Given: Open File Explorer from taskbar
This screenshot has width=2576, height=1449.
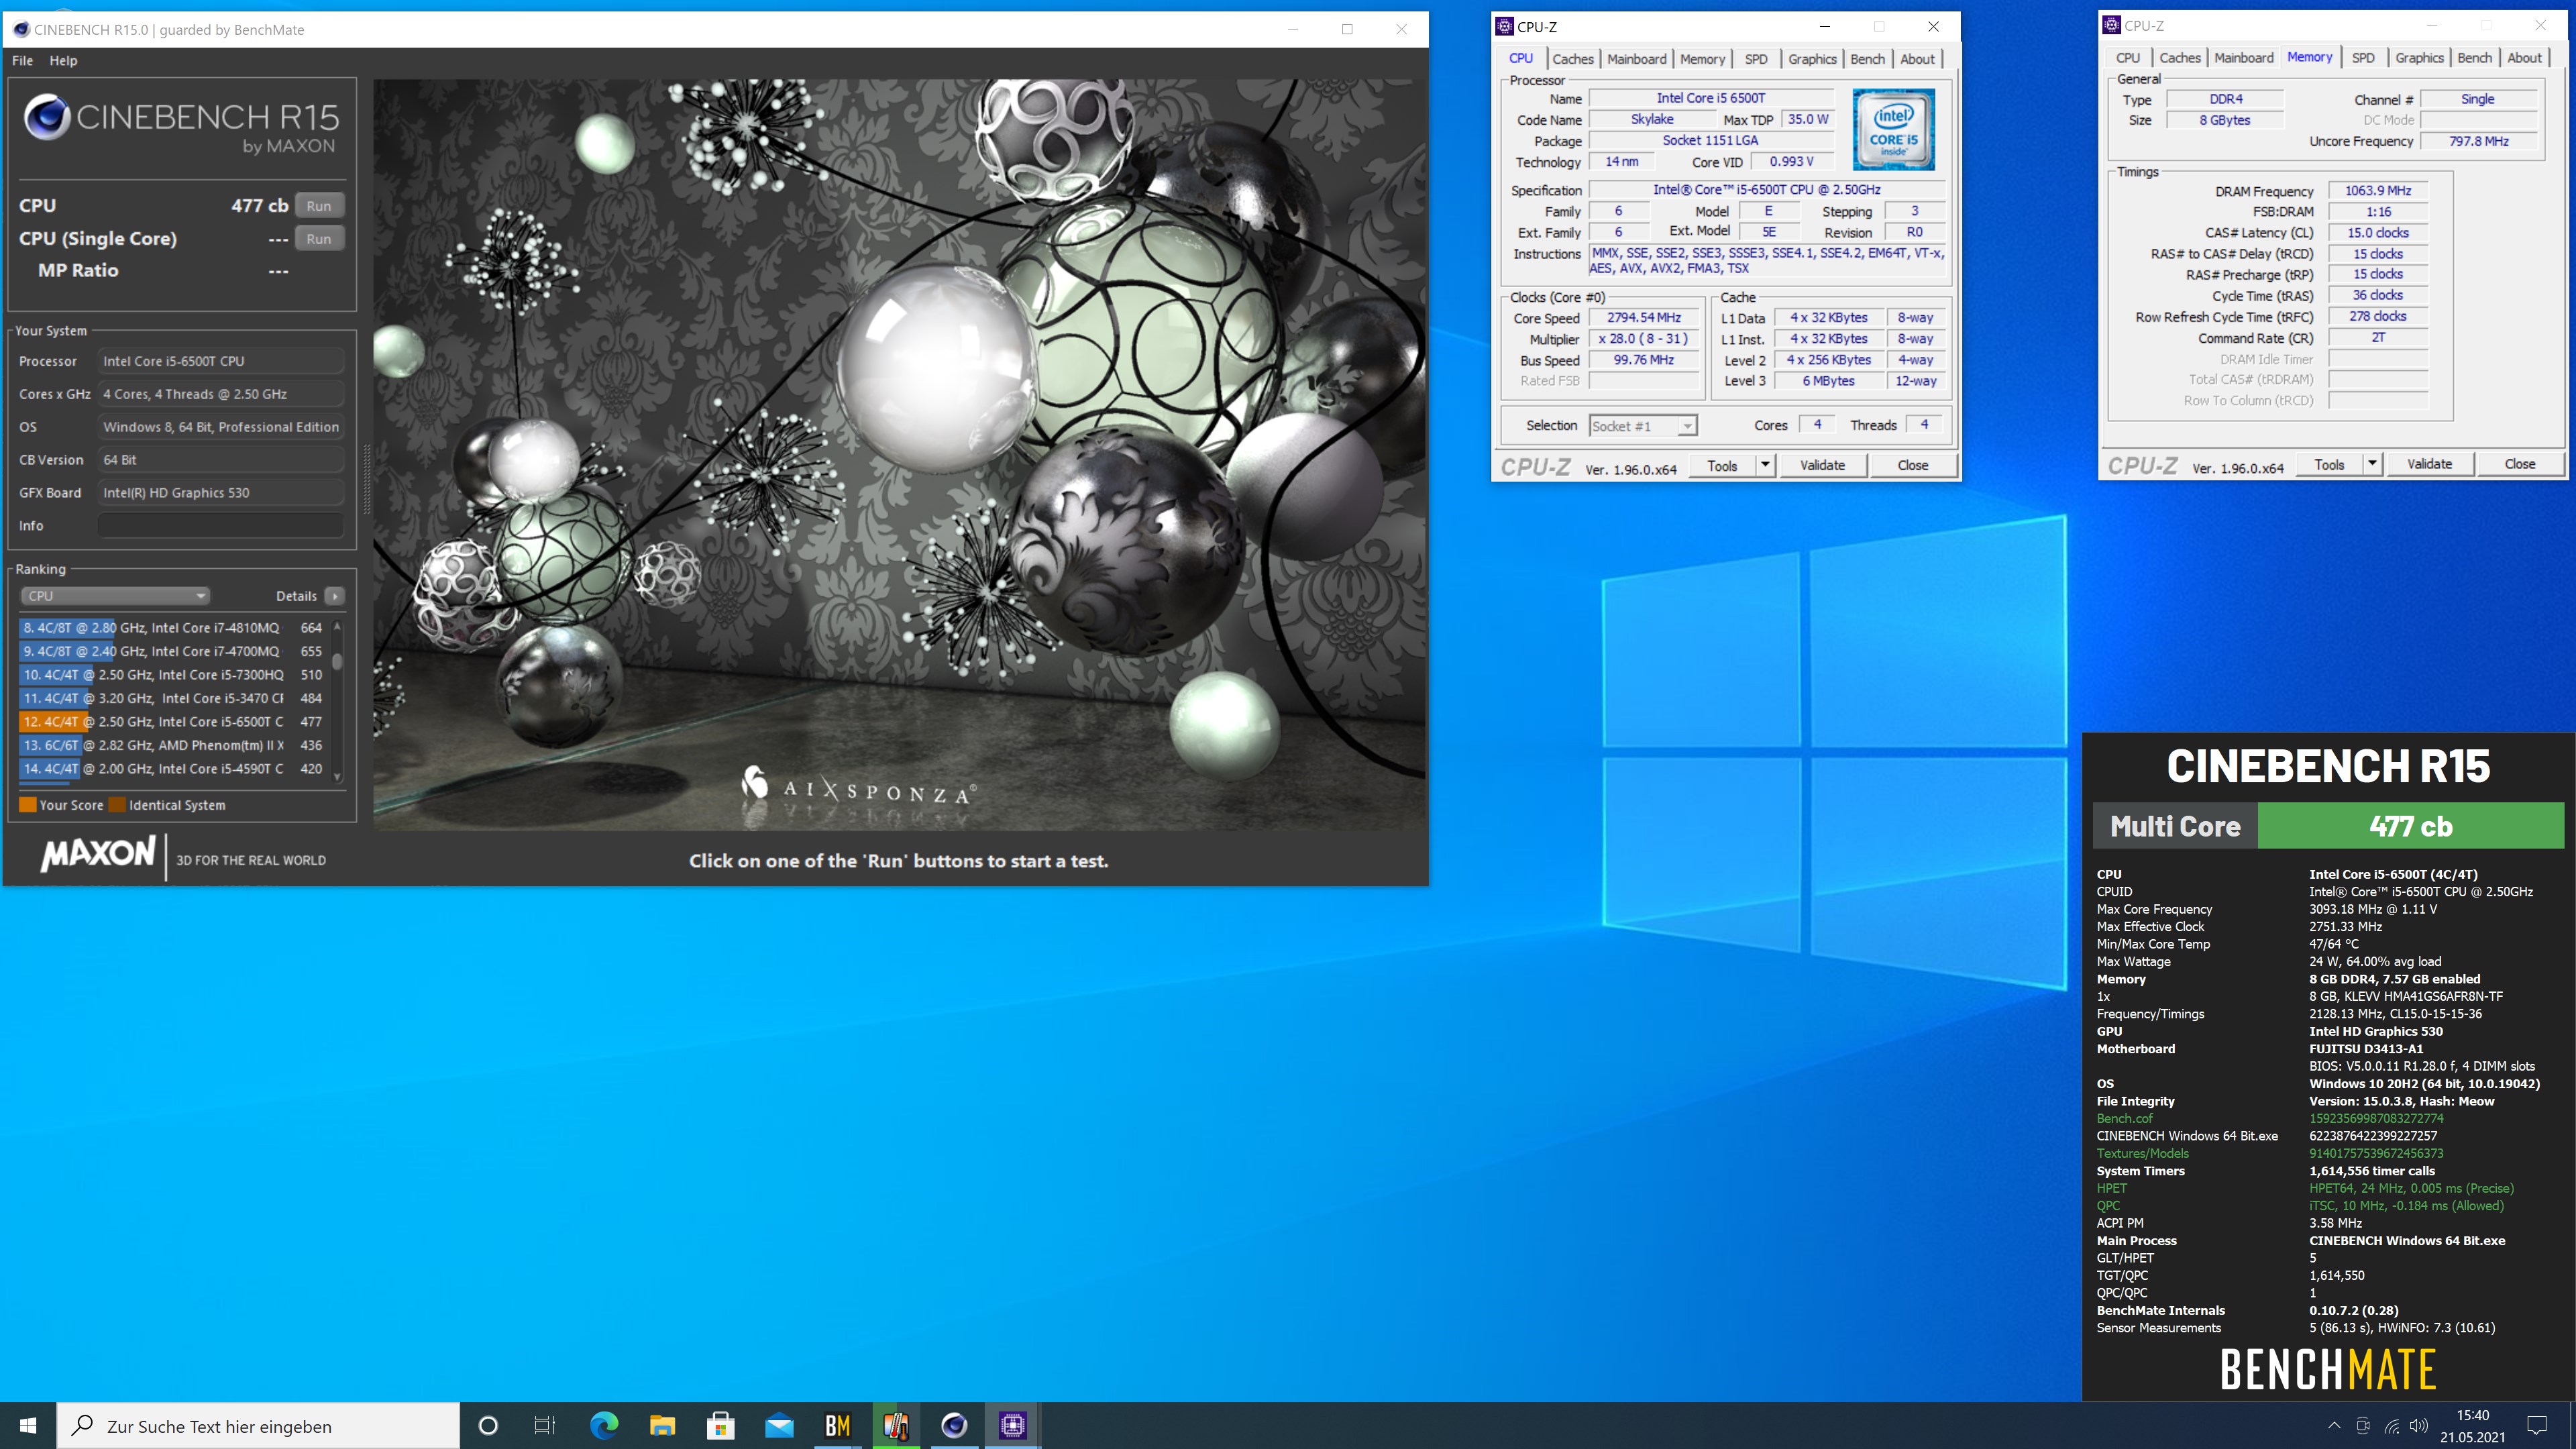Looking at the screenshot, I should pos(662,1425).
